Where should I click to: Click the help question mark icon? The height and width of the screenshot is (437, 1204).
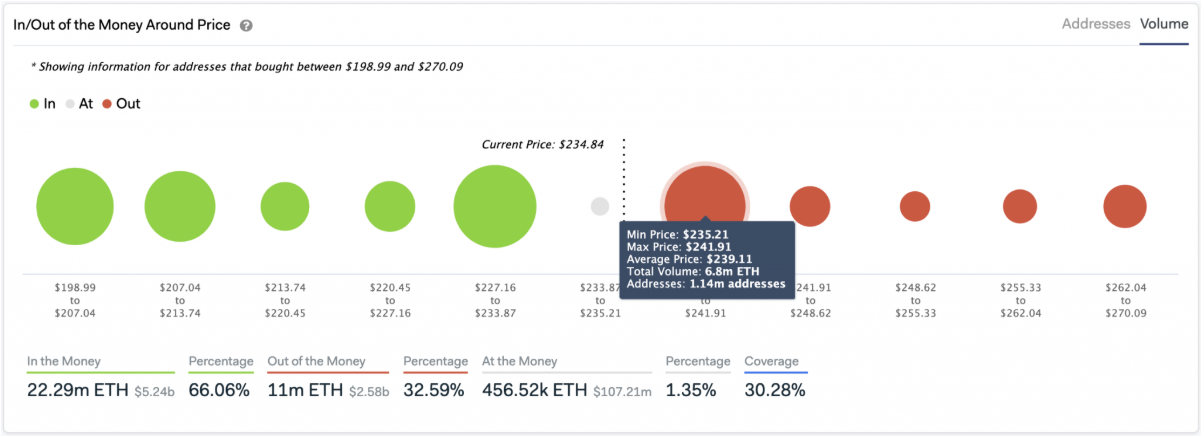tap(247, 25)
